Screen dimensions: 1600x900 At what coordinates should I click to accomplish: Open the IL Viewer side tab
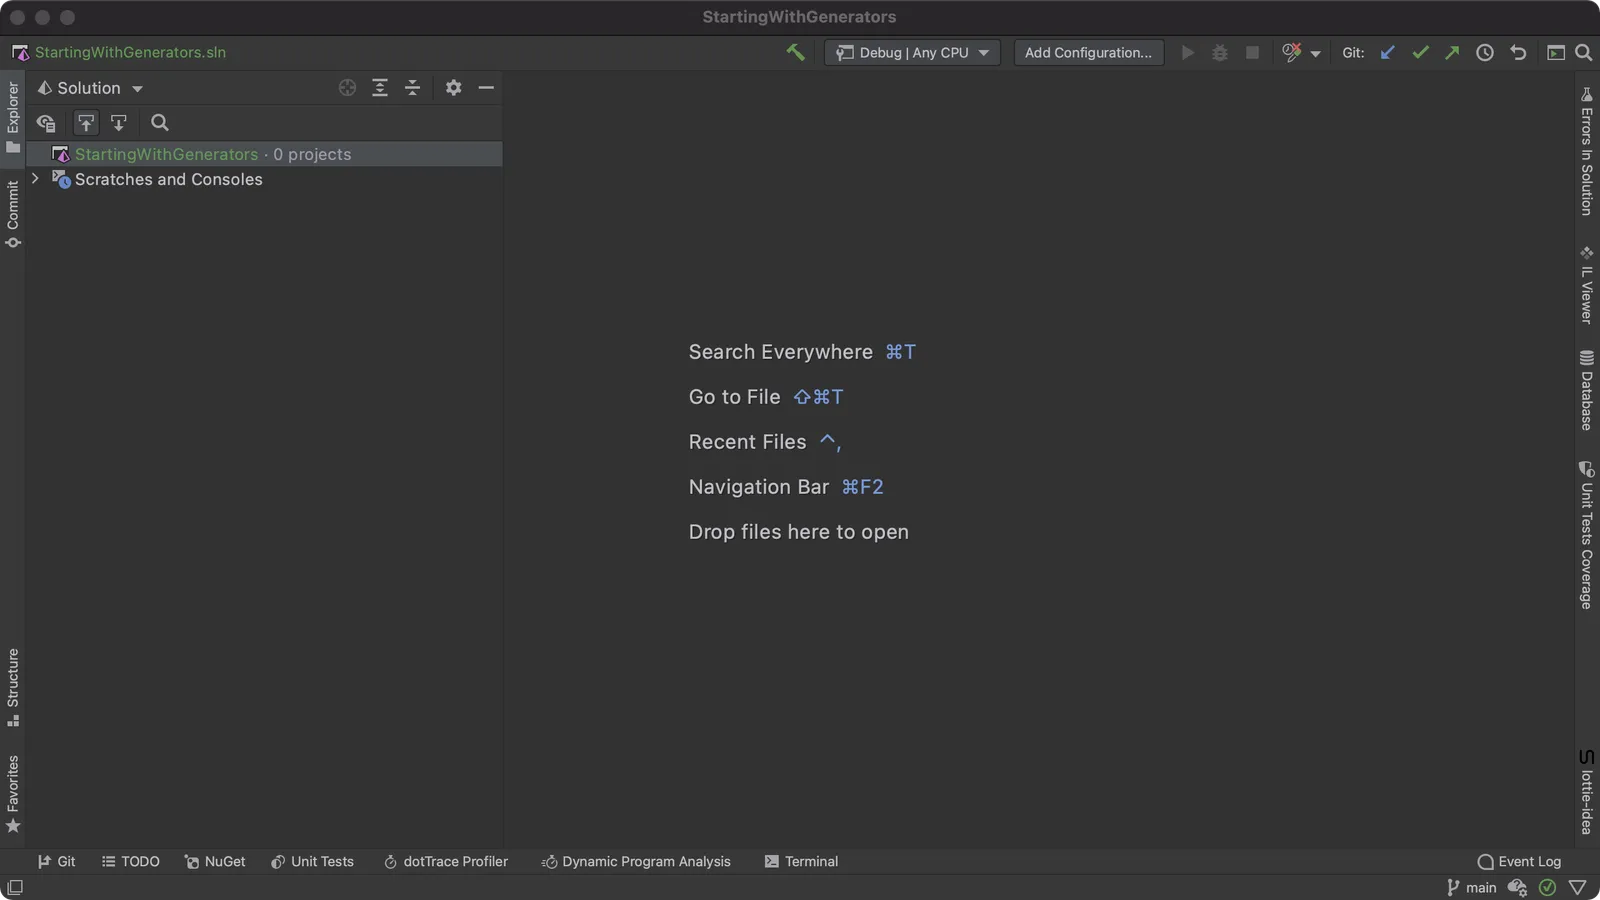point(1586,285)
